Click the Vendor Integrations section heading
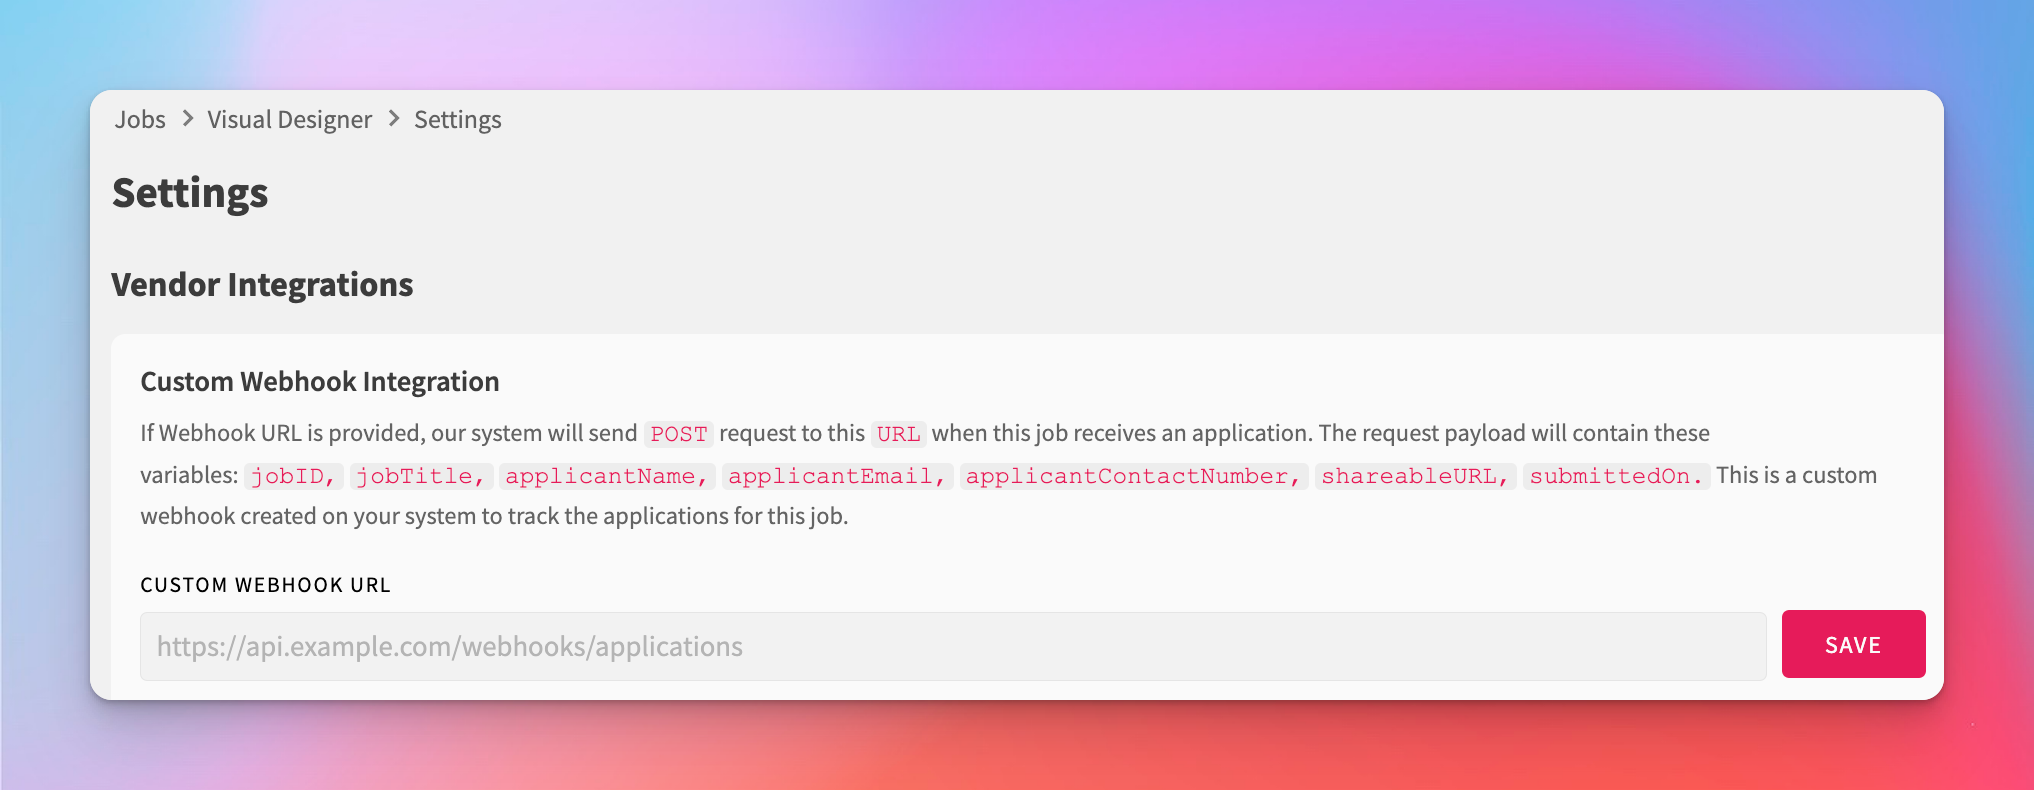This screenshot has width=2034, height=790. coord(262,285)
